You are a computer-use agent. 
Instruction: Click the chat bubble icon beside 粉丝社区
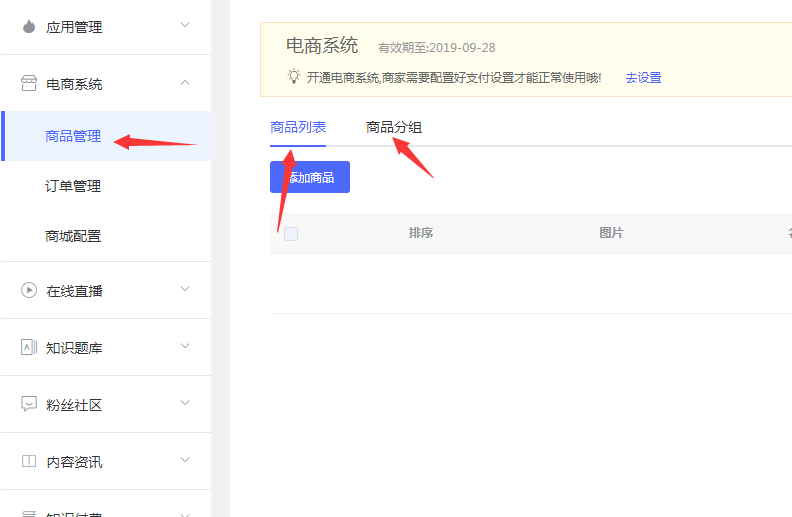[29, 404]
